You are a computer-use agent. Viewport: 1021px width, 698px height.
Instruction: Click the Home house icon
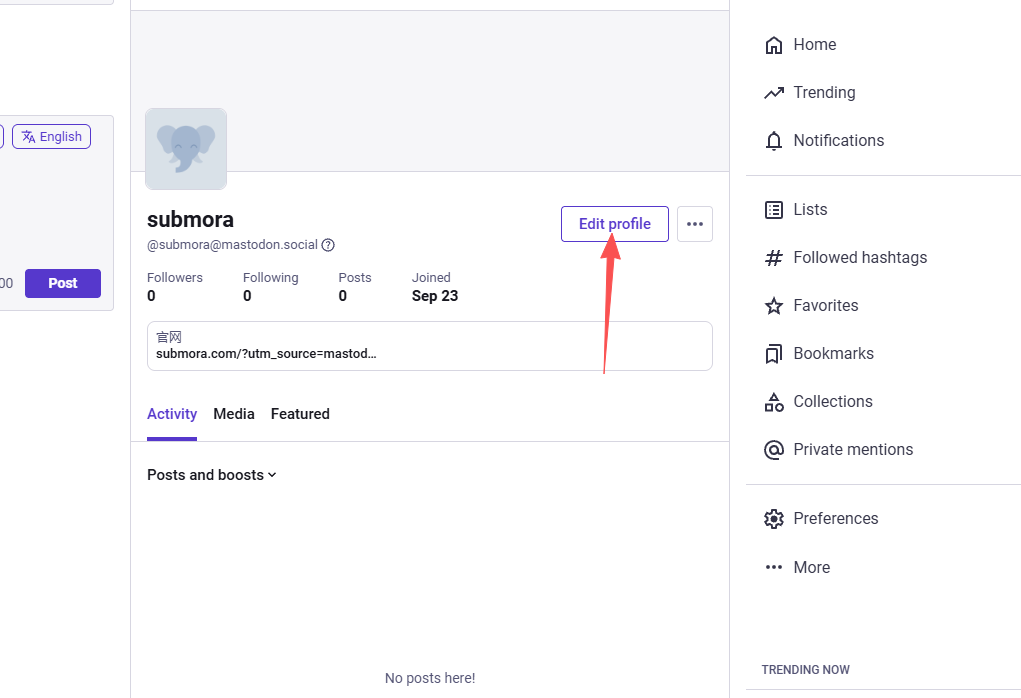[x=774, y=45]
